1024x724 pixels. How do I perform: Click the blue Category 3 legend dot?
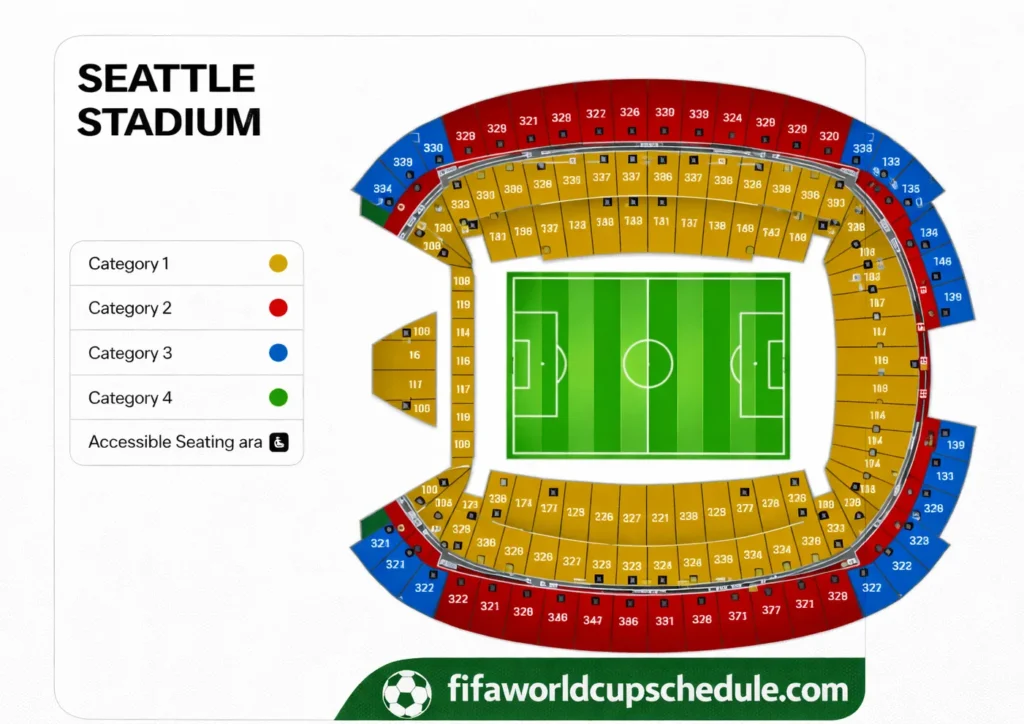point(278,353)
